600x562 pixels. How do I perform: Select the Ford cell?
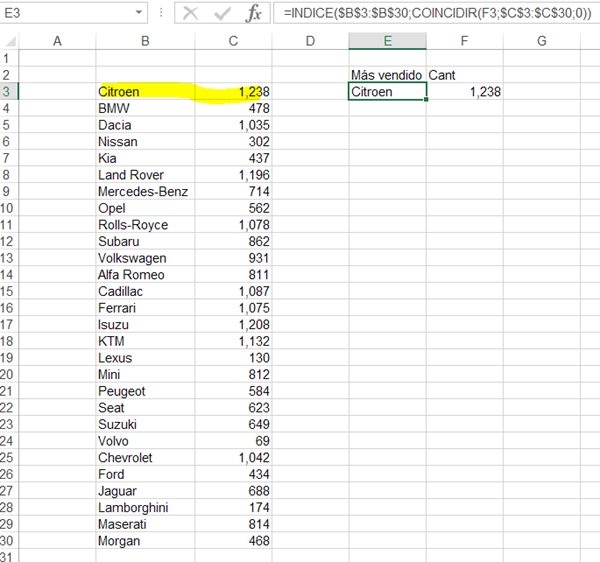[x=145, y=474]
